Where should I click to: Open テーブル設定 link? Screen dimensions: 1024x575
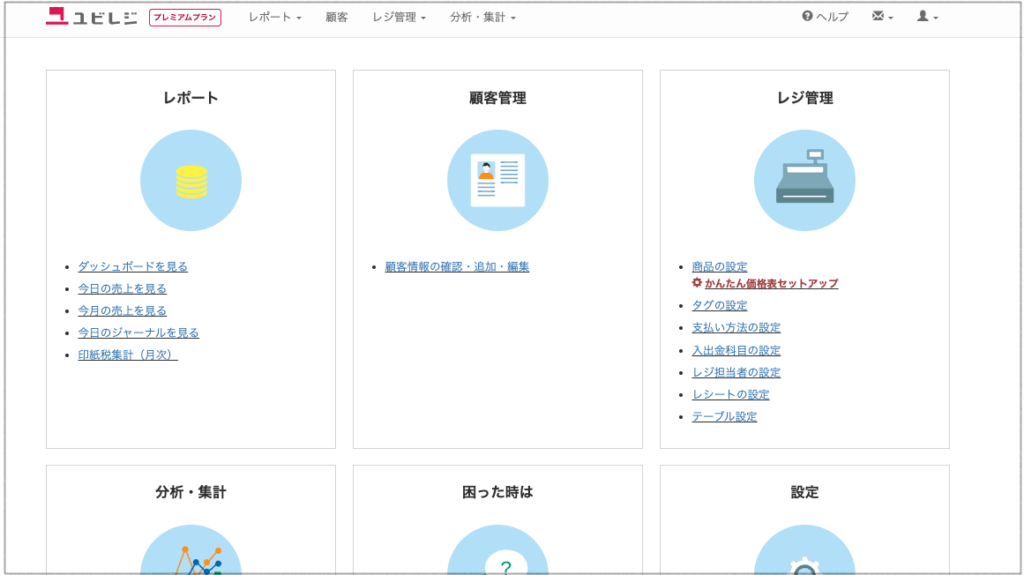pyautogui.click(x=724, y=417)
